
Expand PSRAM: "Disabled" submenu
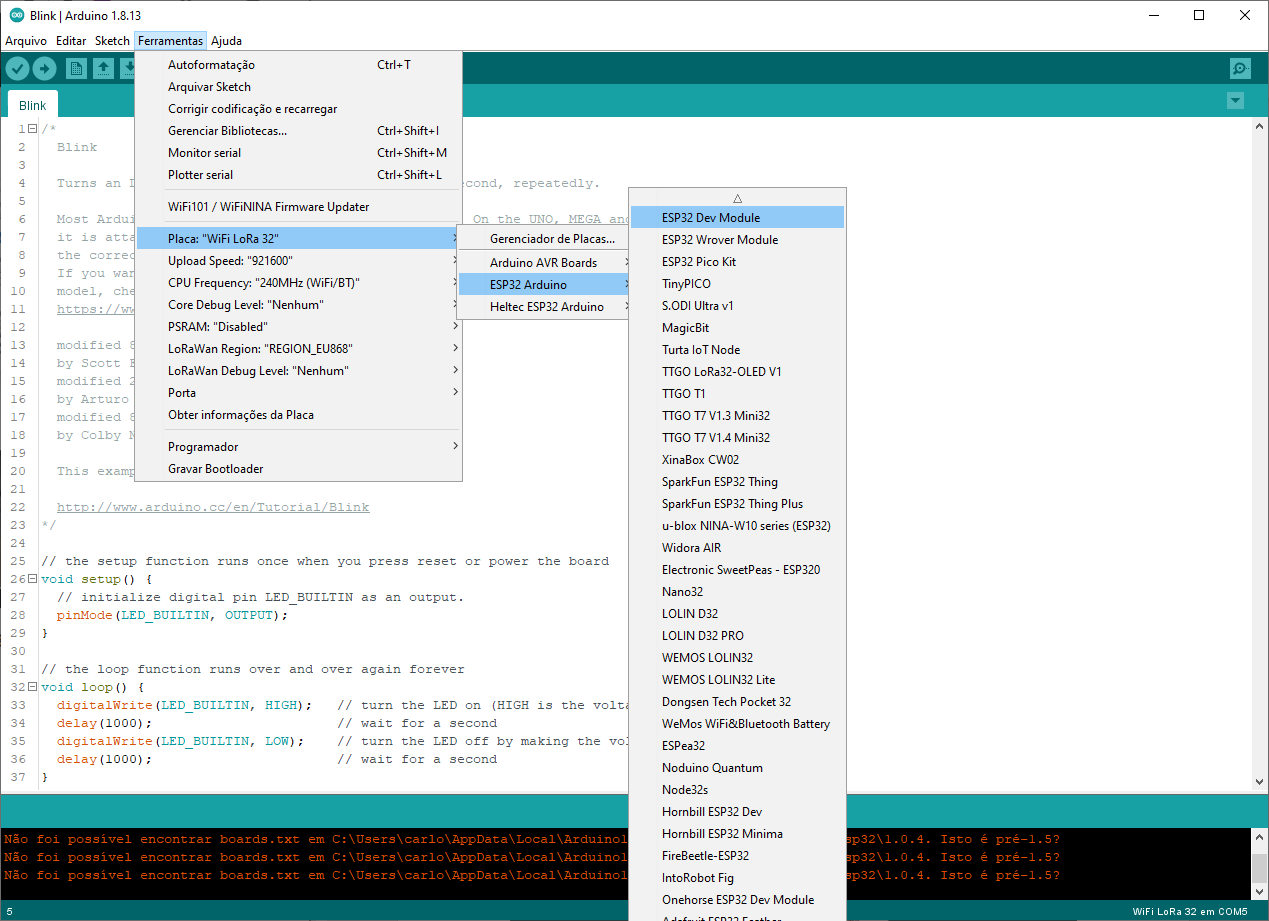click(x=298, y=327)
